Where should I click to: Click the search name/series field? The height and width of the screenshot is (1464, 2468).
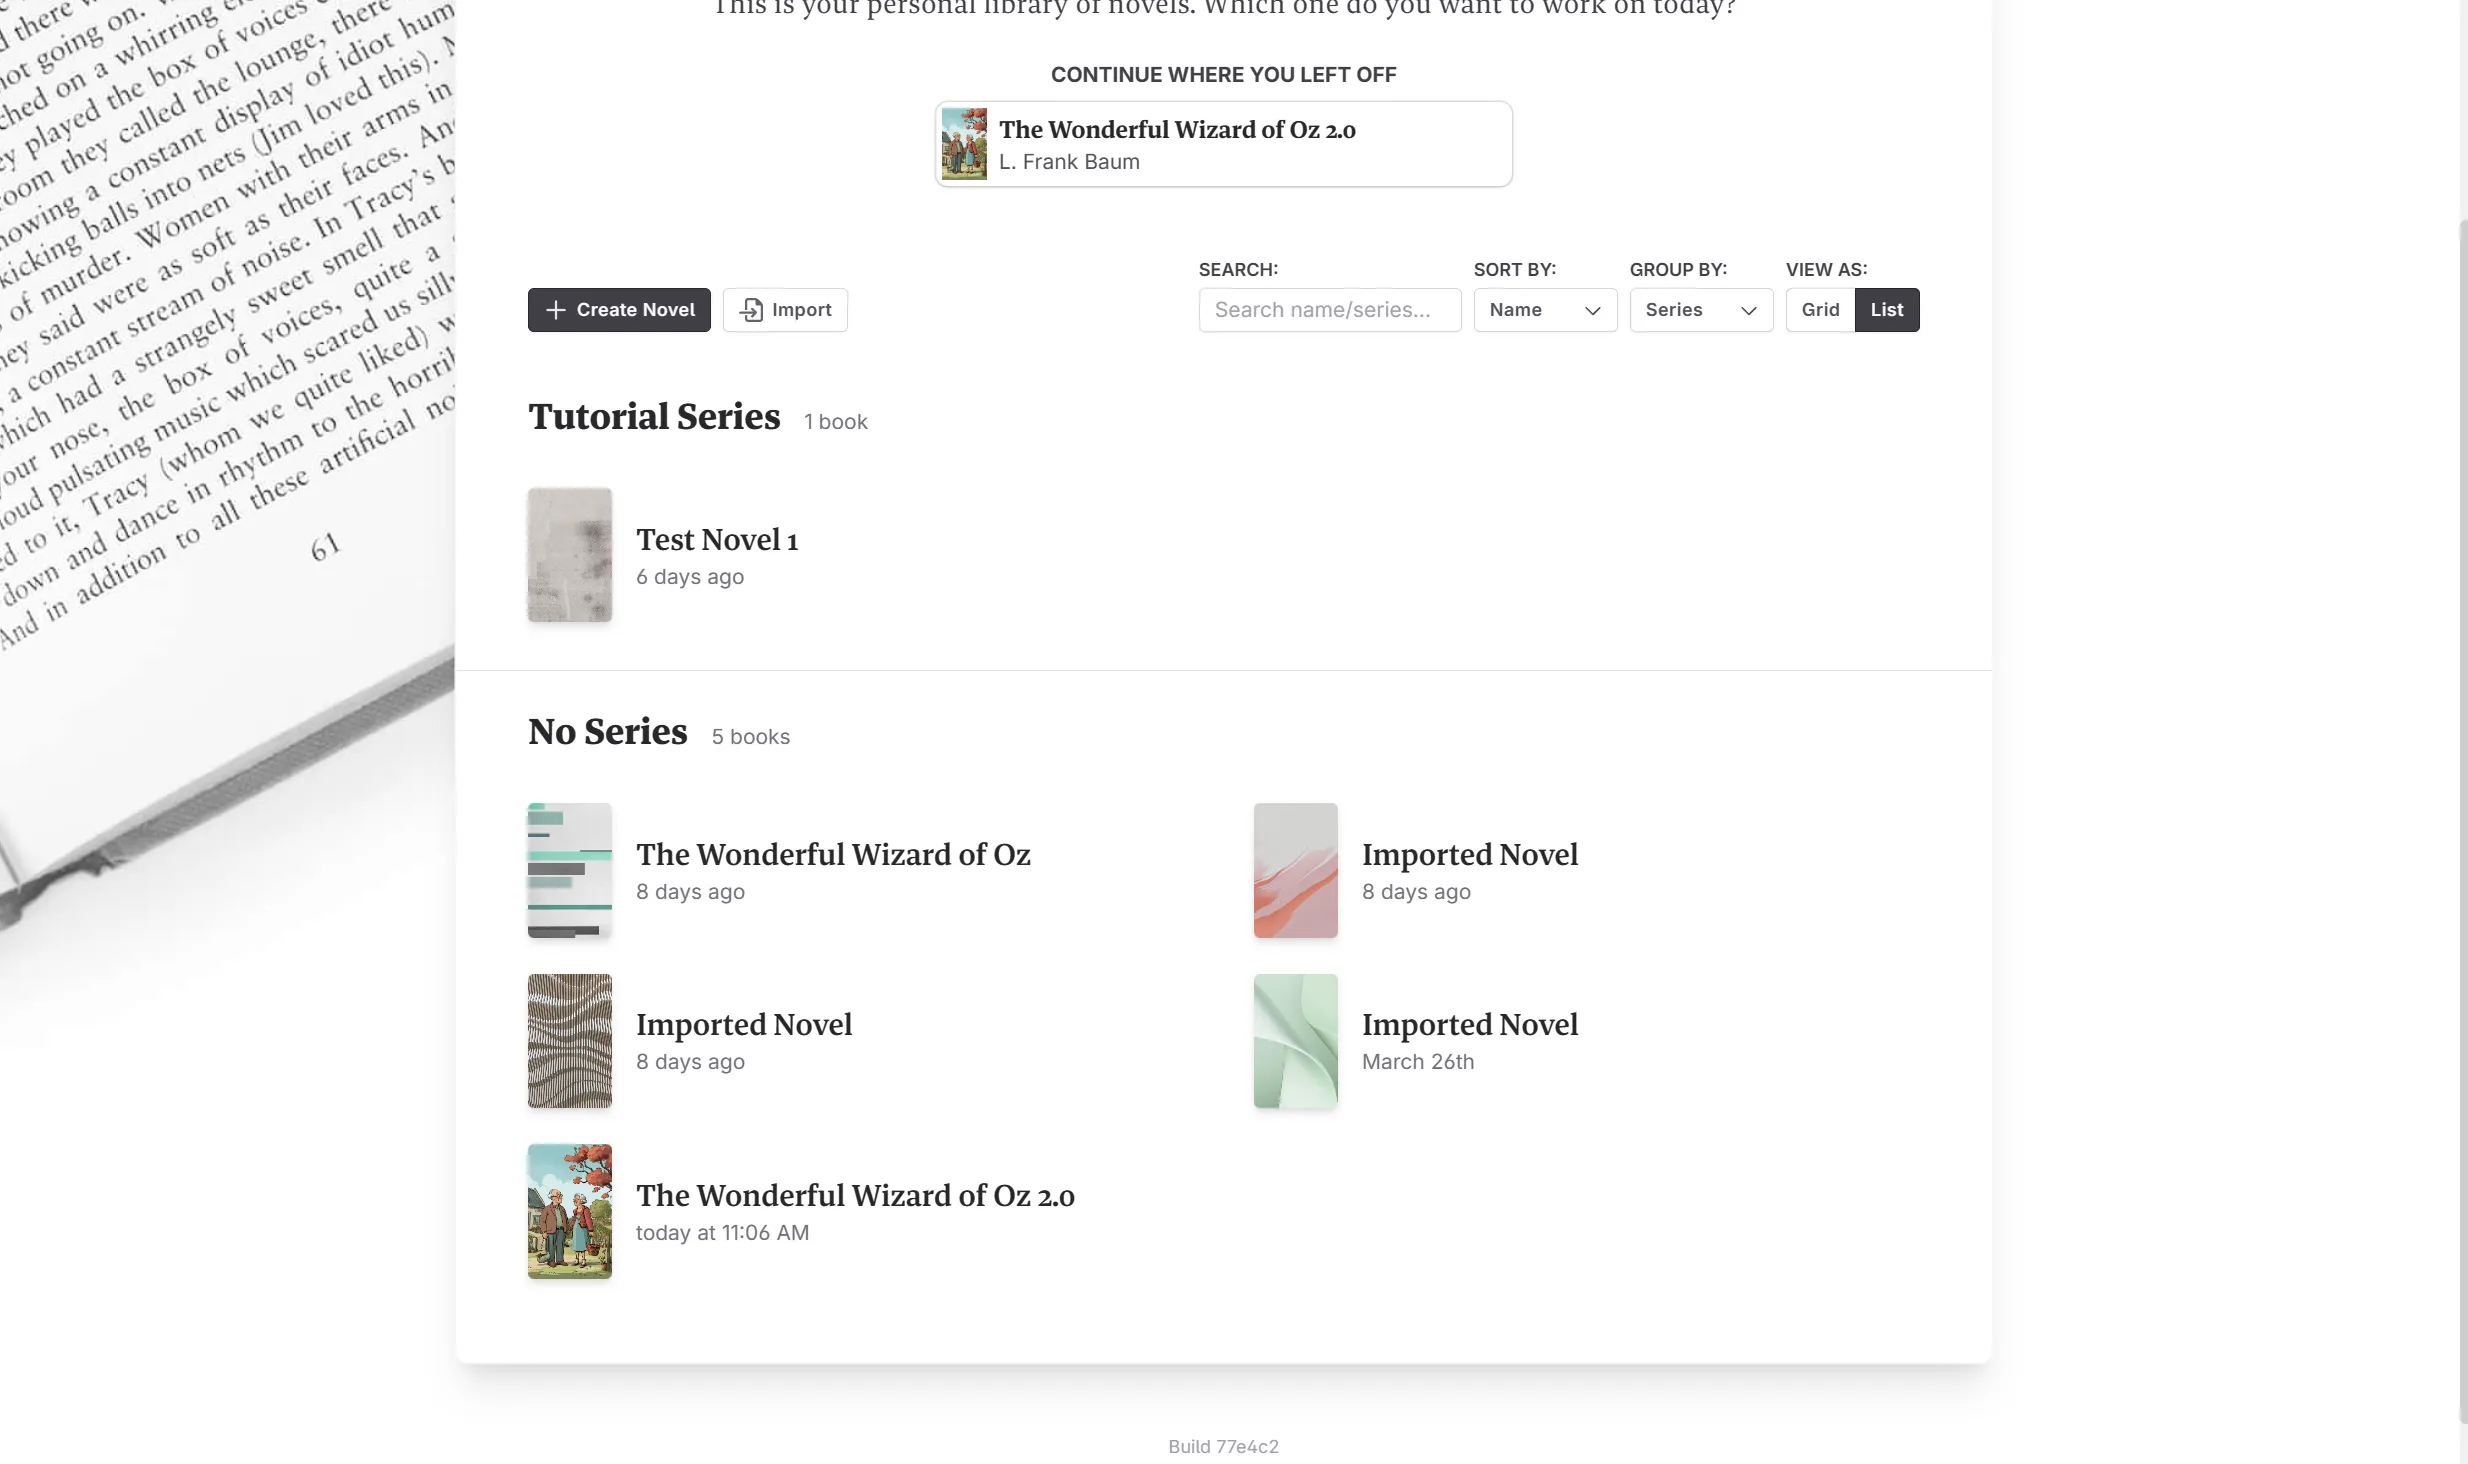point(1329,310)
